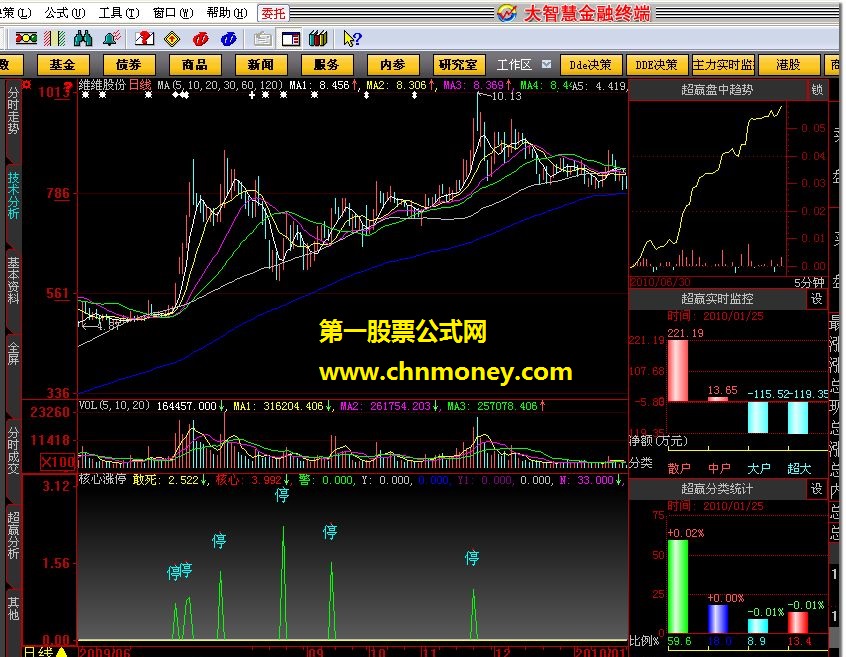
Task: Click the 大户 category label
Action: coord(759,469)
